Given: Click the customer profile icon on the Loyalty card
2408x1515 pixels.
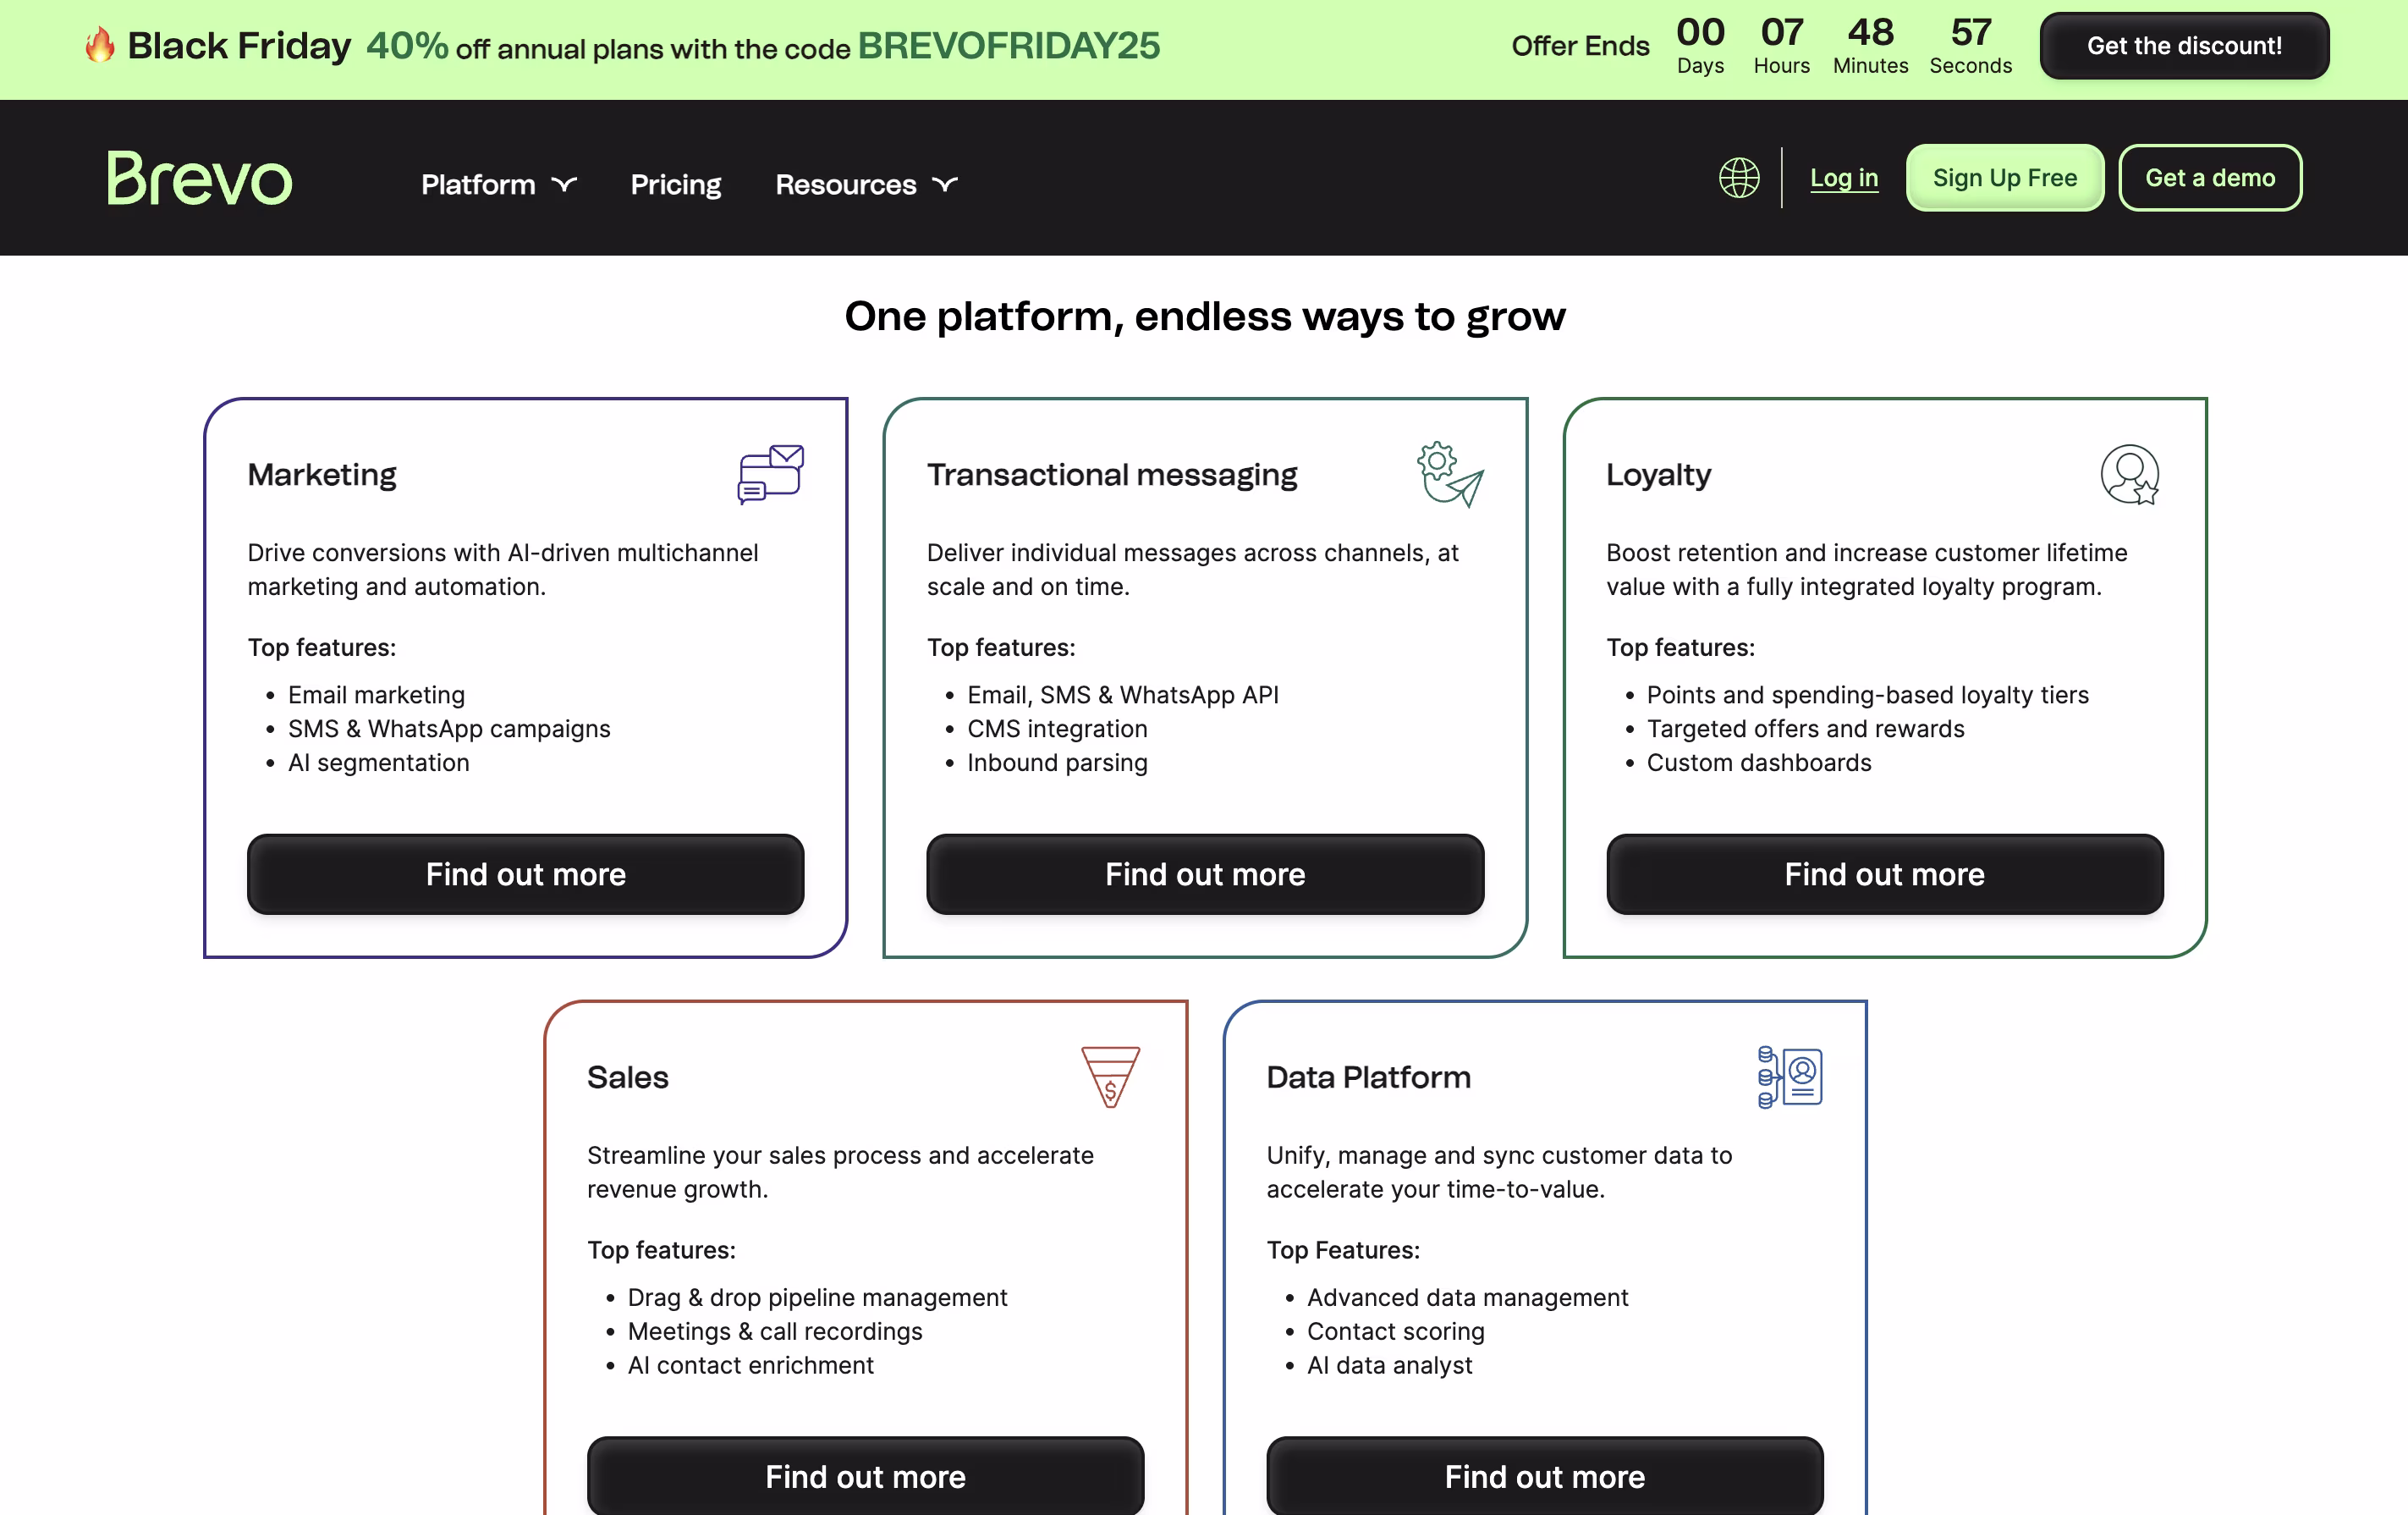Looking at the screenshot, I should pos(2128,475).
